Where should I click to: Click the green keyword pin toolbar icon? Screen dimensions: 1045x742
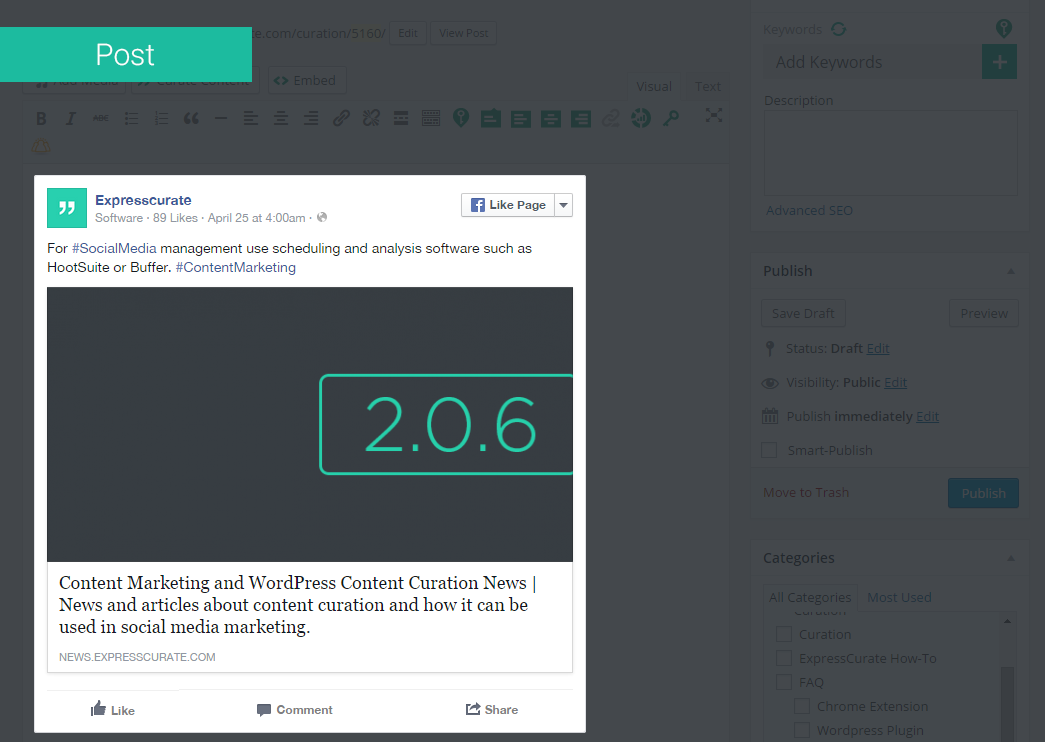tap(461, 118)
